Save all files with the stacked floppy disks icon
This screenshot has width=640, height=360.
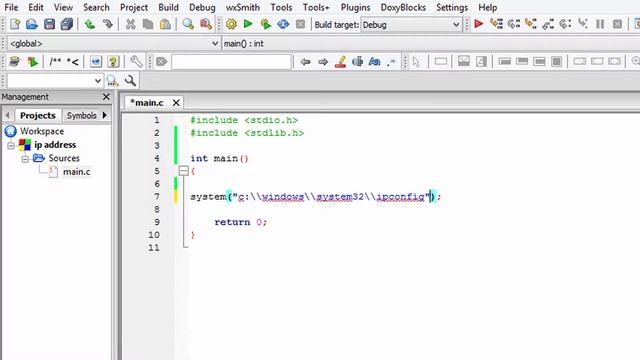[x=67, y=24]
